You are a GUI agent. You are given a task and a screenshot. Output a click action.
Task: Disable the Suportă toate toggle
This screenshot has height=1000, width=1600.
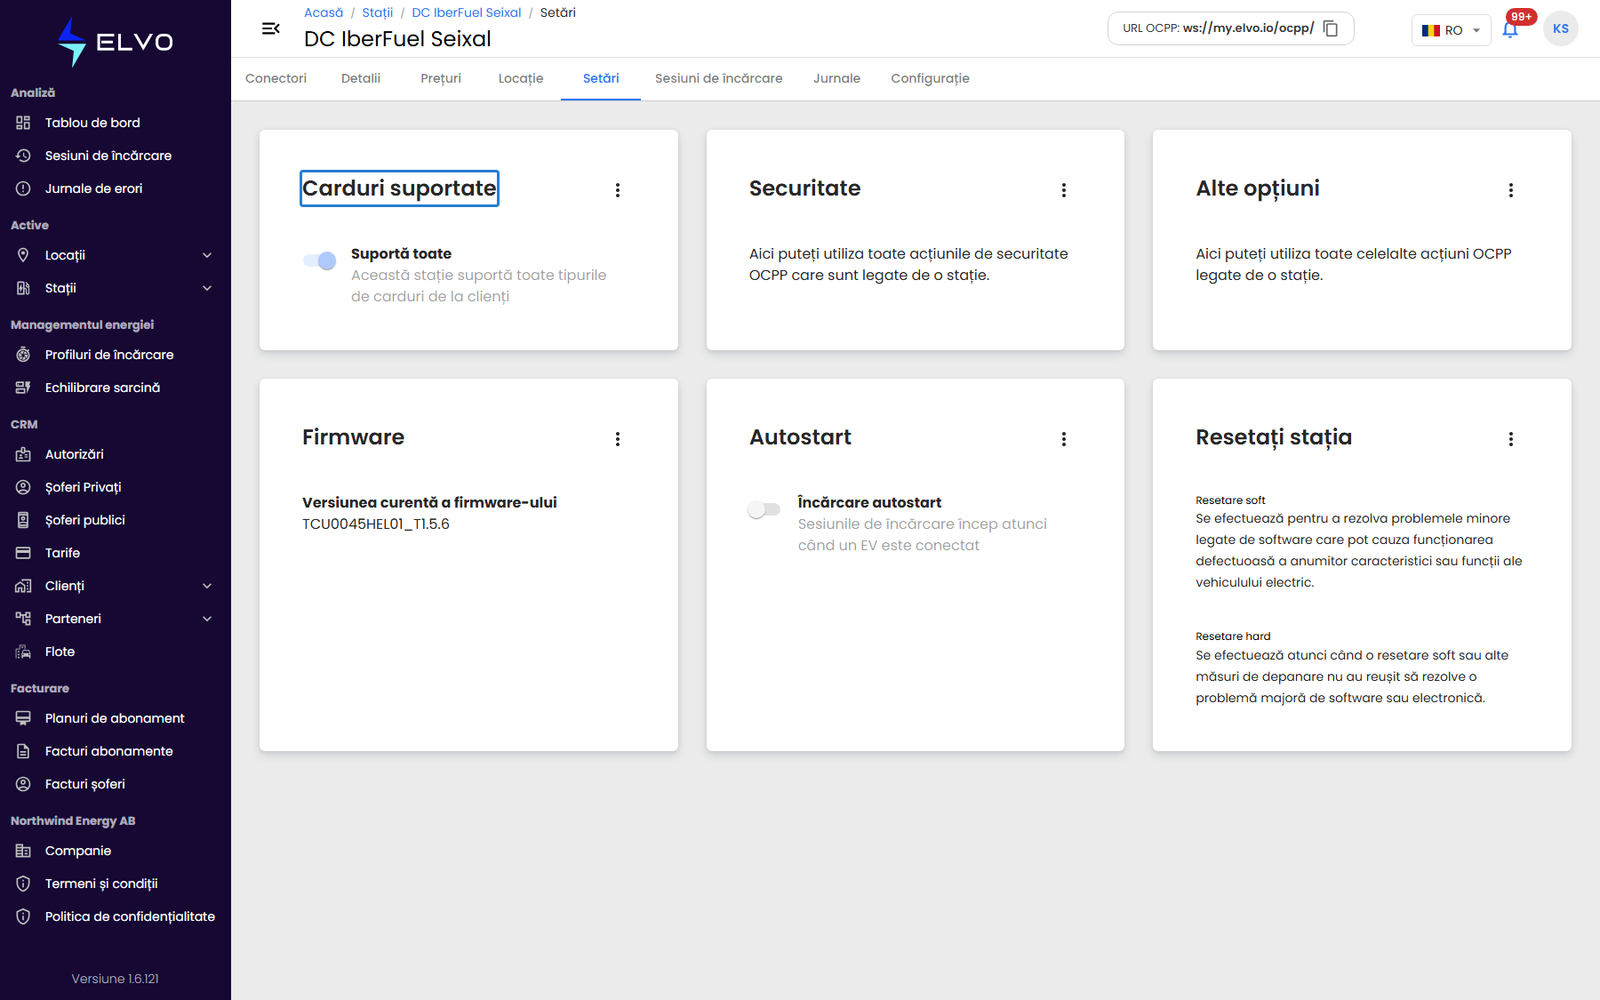pyautogui.click(x=320, y=261)
